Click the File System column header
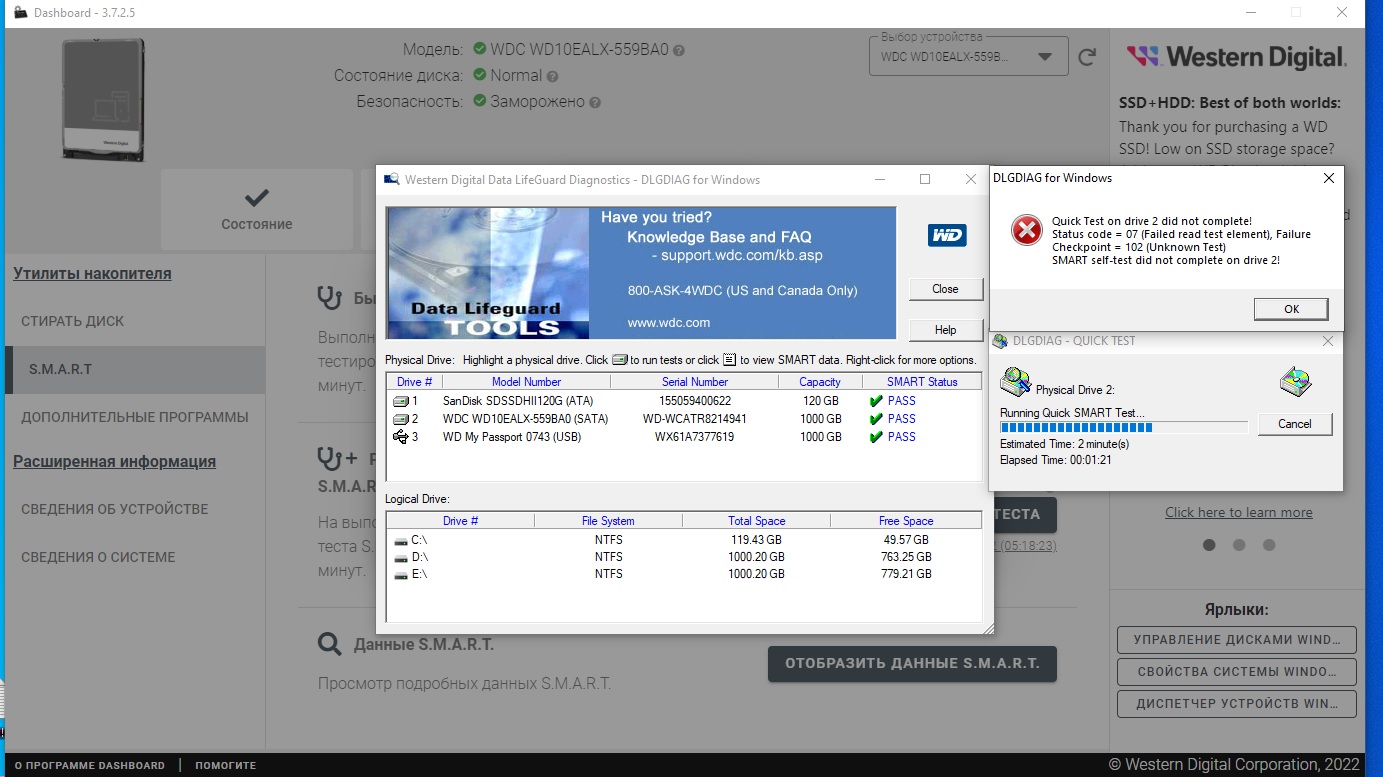 [608, 521]
